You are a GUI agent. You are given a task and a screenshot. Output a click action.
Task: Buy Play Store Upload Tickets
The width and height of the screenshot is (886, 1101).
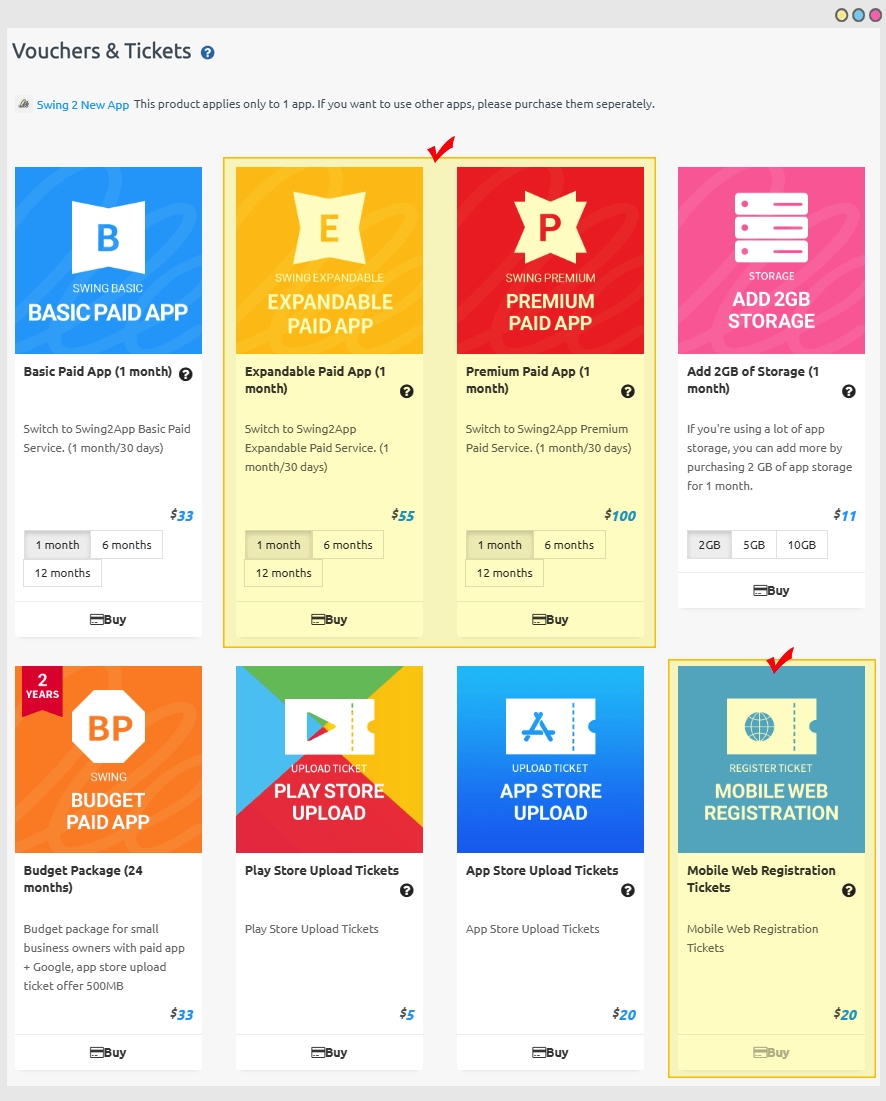coord(329,1053)
